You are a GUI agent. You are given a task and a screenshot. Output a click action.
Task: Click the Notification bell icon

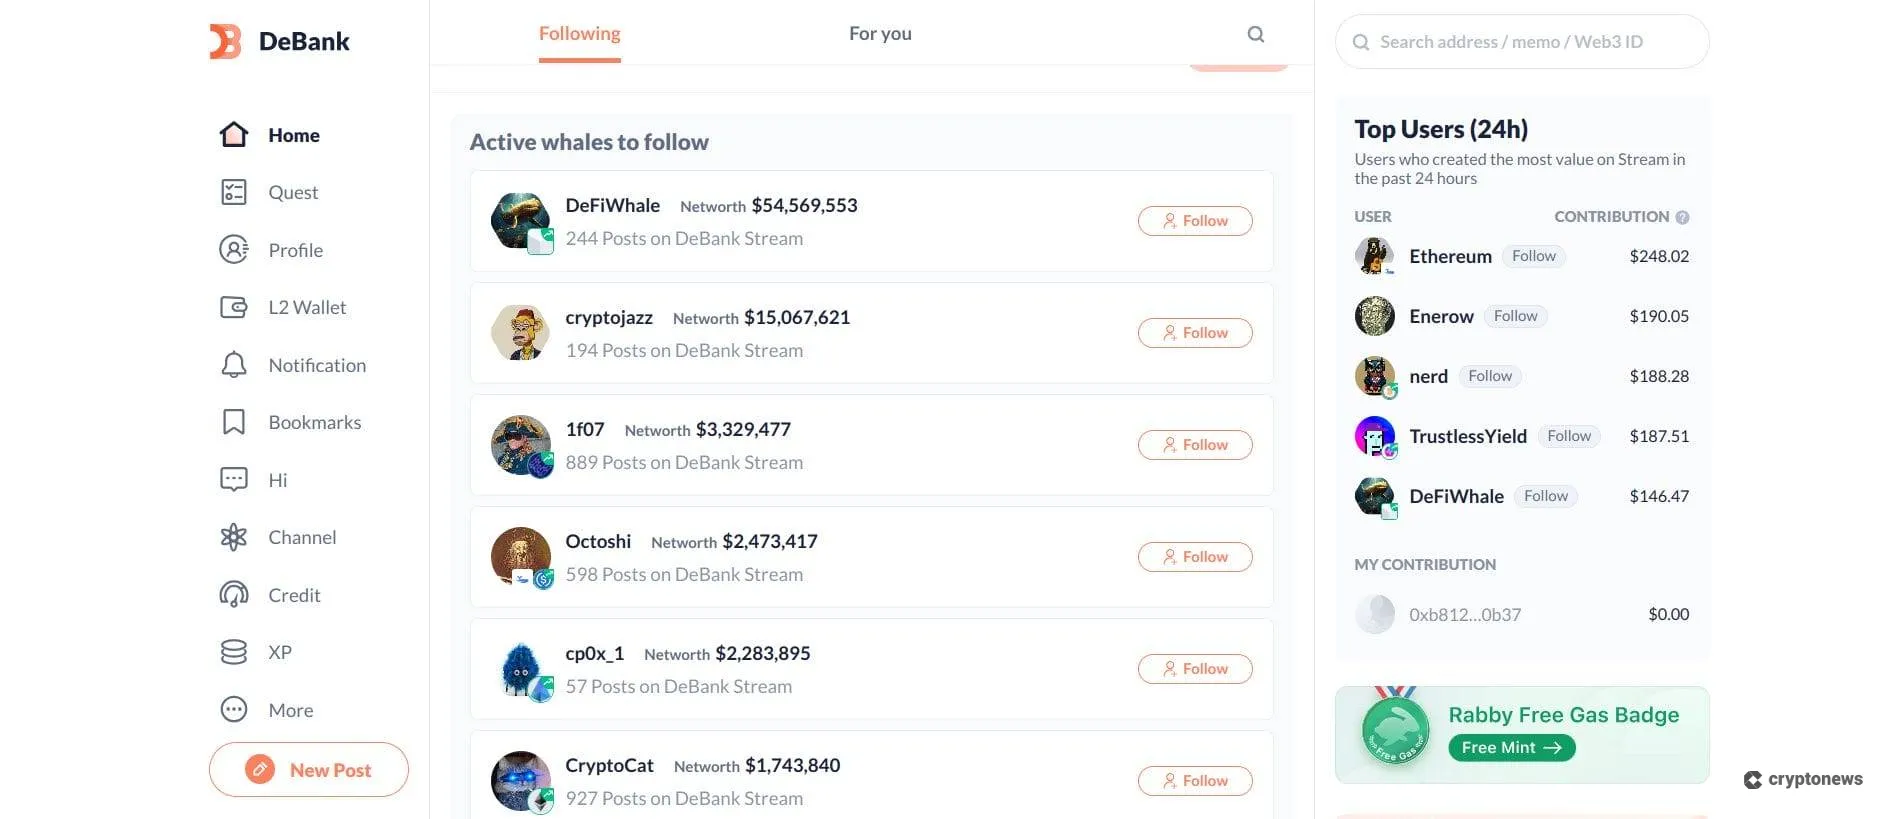pyautogui.click(x=233, y=365)
